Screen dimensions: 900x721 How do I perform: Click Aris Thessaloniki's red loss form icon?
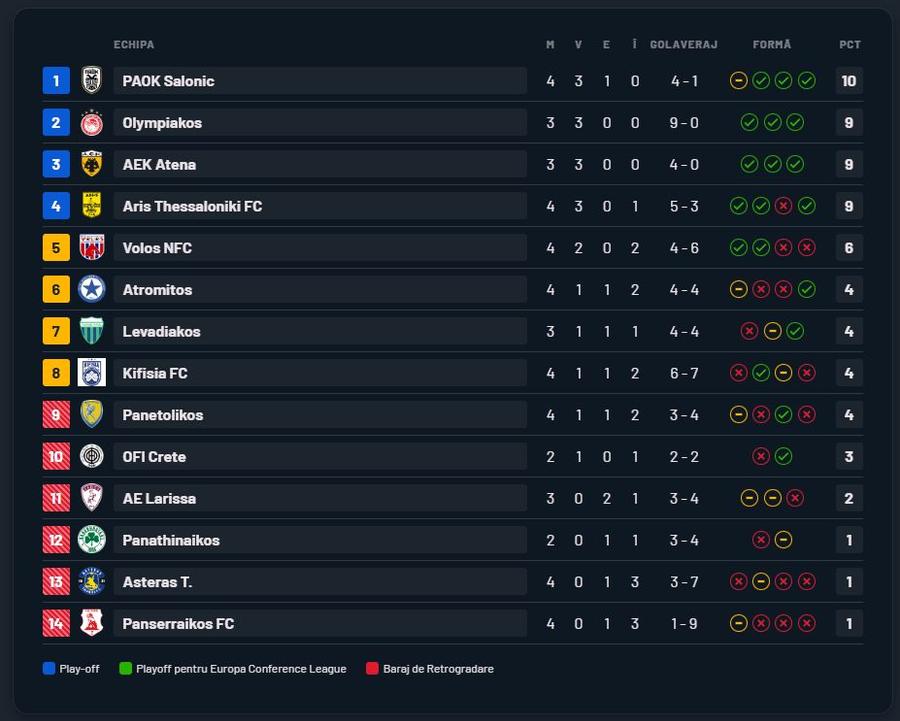(783, 206)
